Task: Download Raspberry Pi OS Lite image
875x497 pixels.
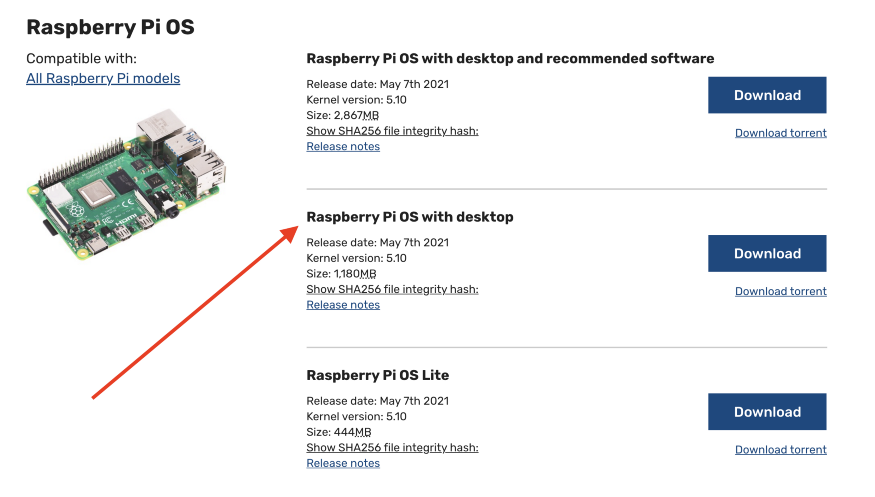Action: point(767,412)
